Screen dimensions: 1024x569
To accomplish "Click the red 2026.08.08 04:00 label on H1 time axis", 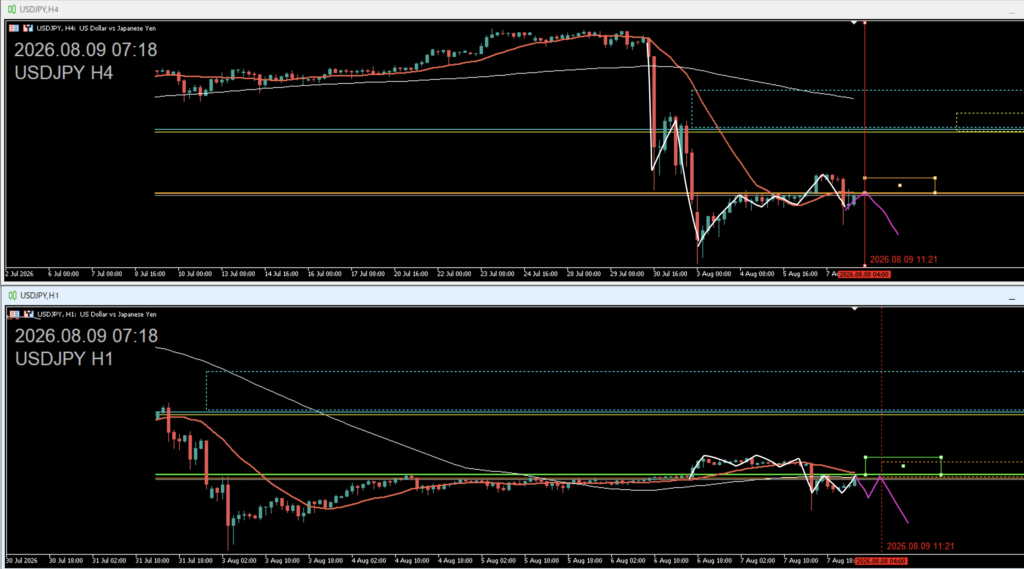I will (x=881, y=561).
